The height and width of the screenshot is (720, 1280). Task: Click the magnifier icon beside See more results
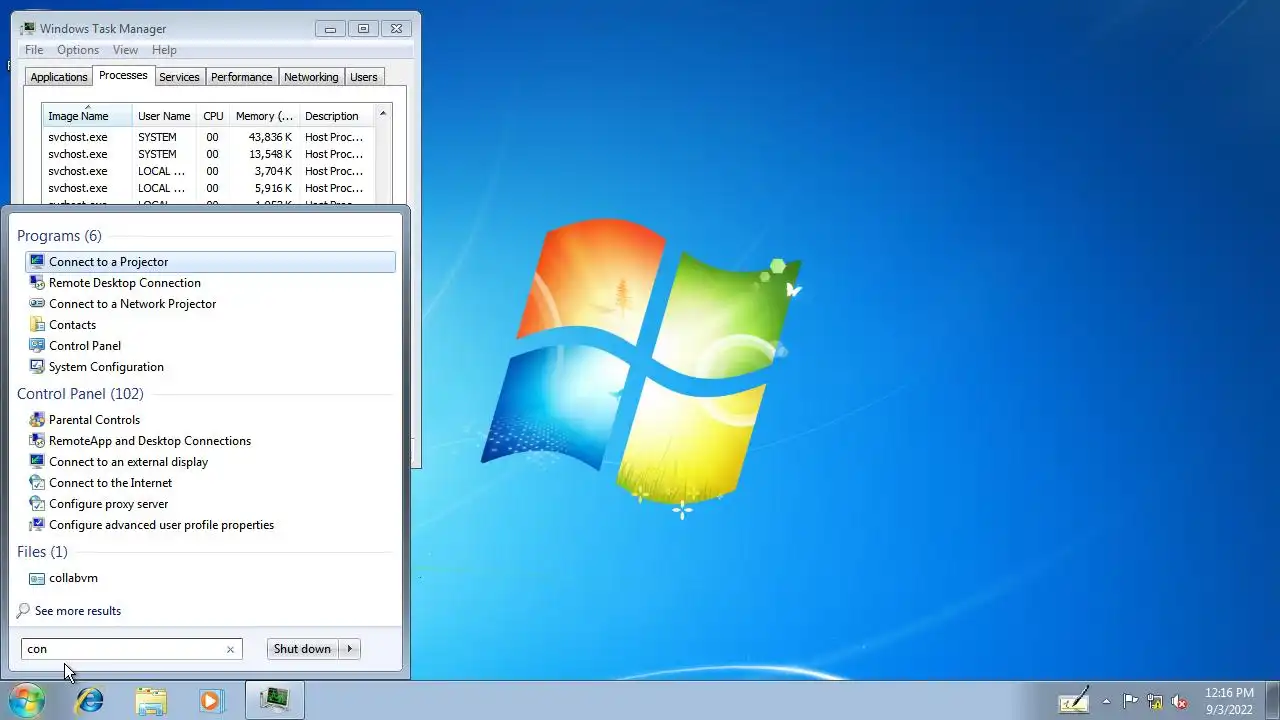tap(24, 610)
